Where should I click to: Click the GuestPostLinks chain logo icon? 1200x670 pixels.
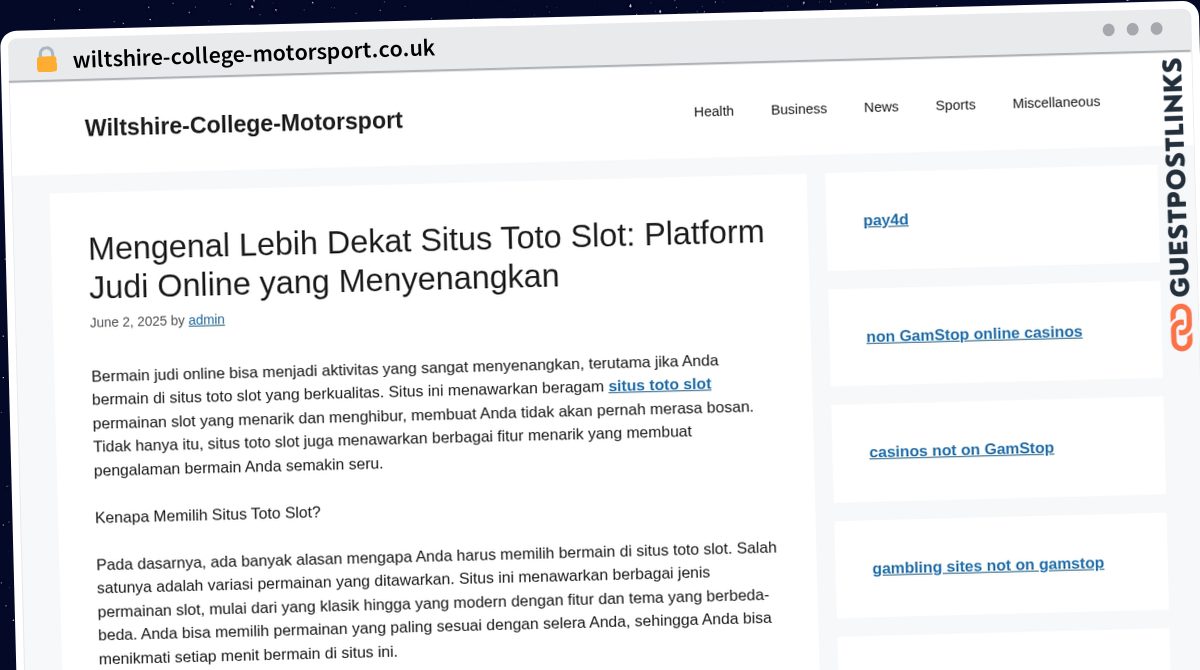[x=1181, y=328]
